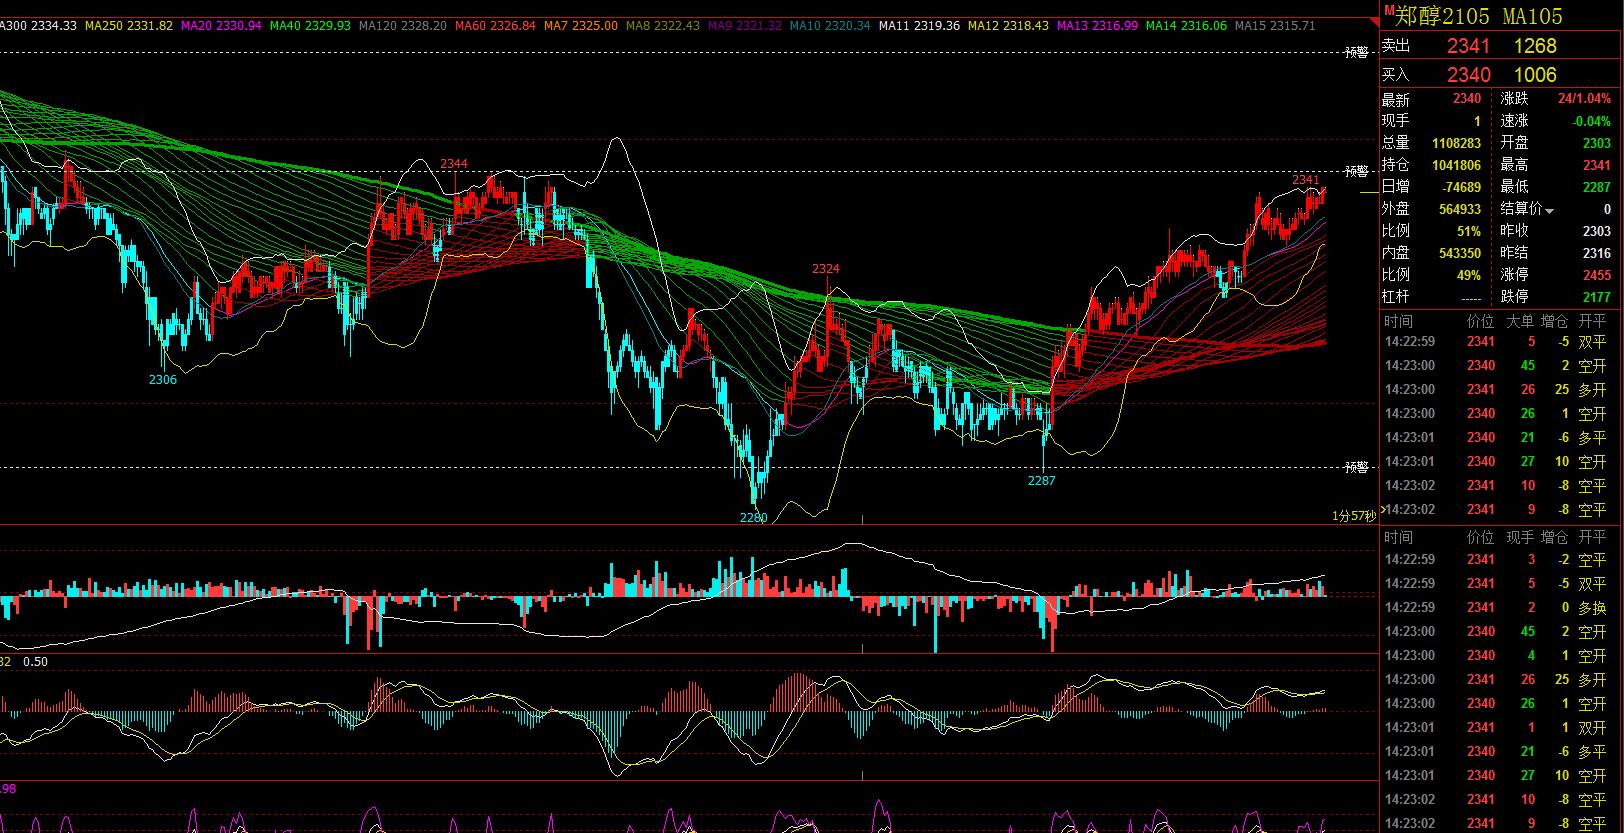Click the 日增 value -74689

[x=1462, y=187]
